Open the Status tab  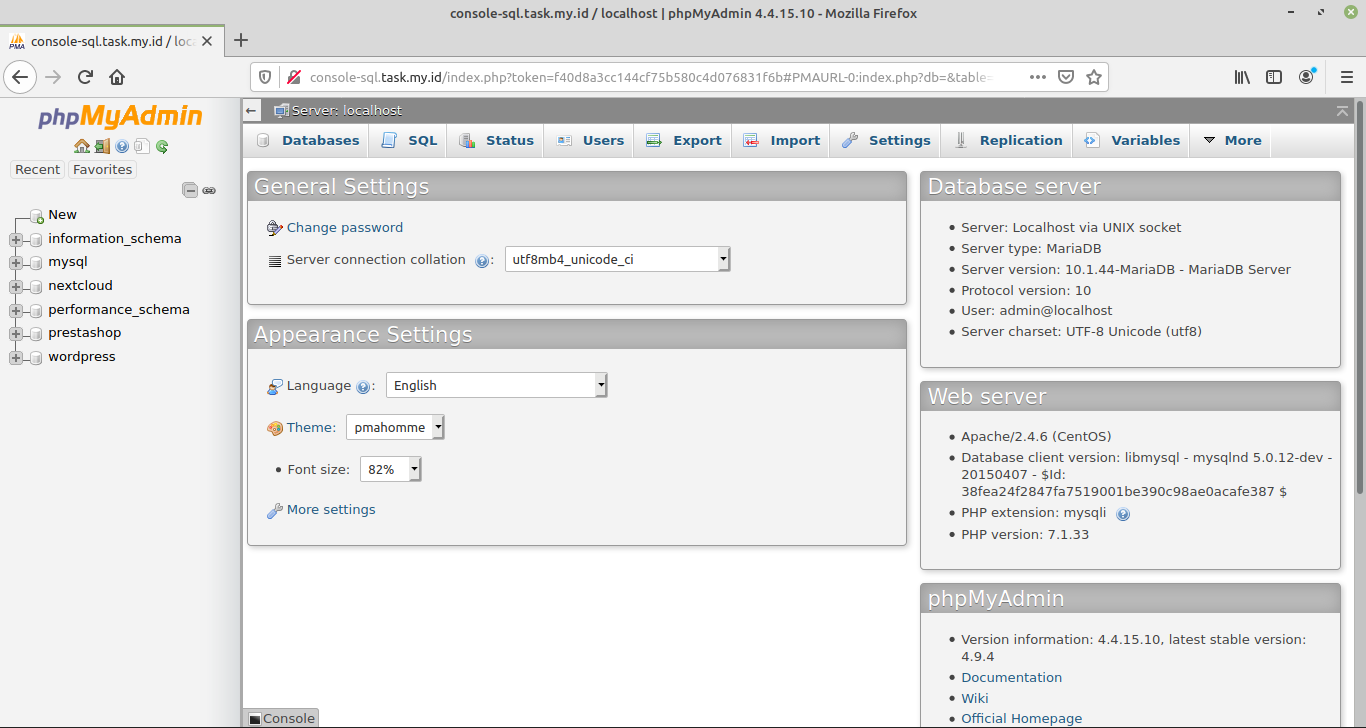(496, 141)
